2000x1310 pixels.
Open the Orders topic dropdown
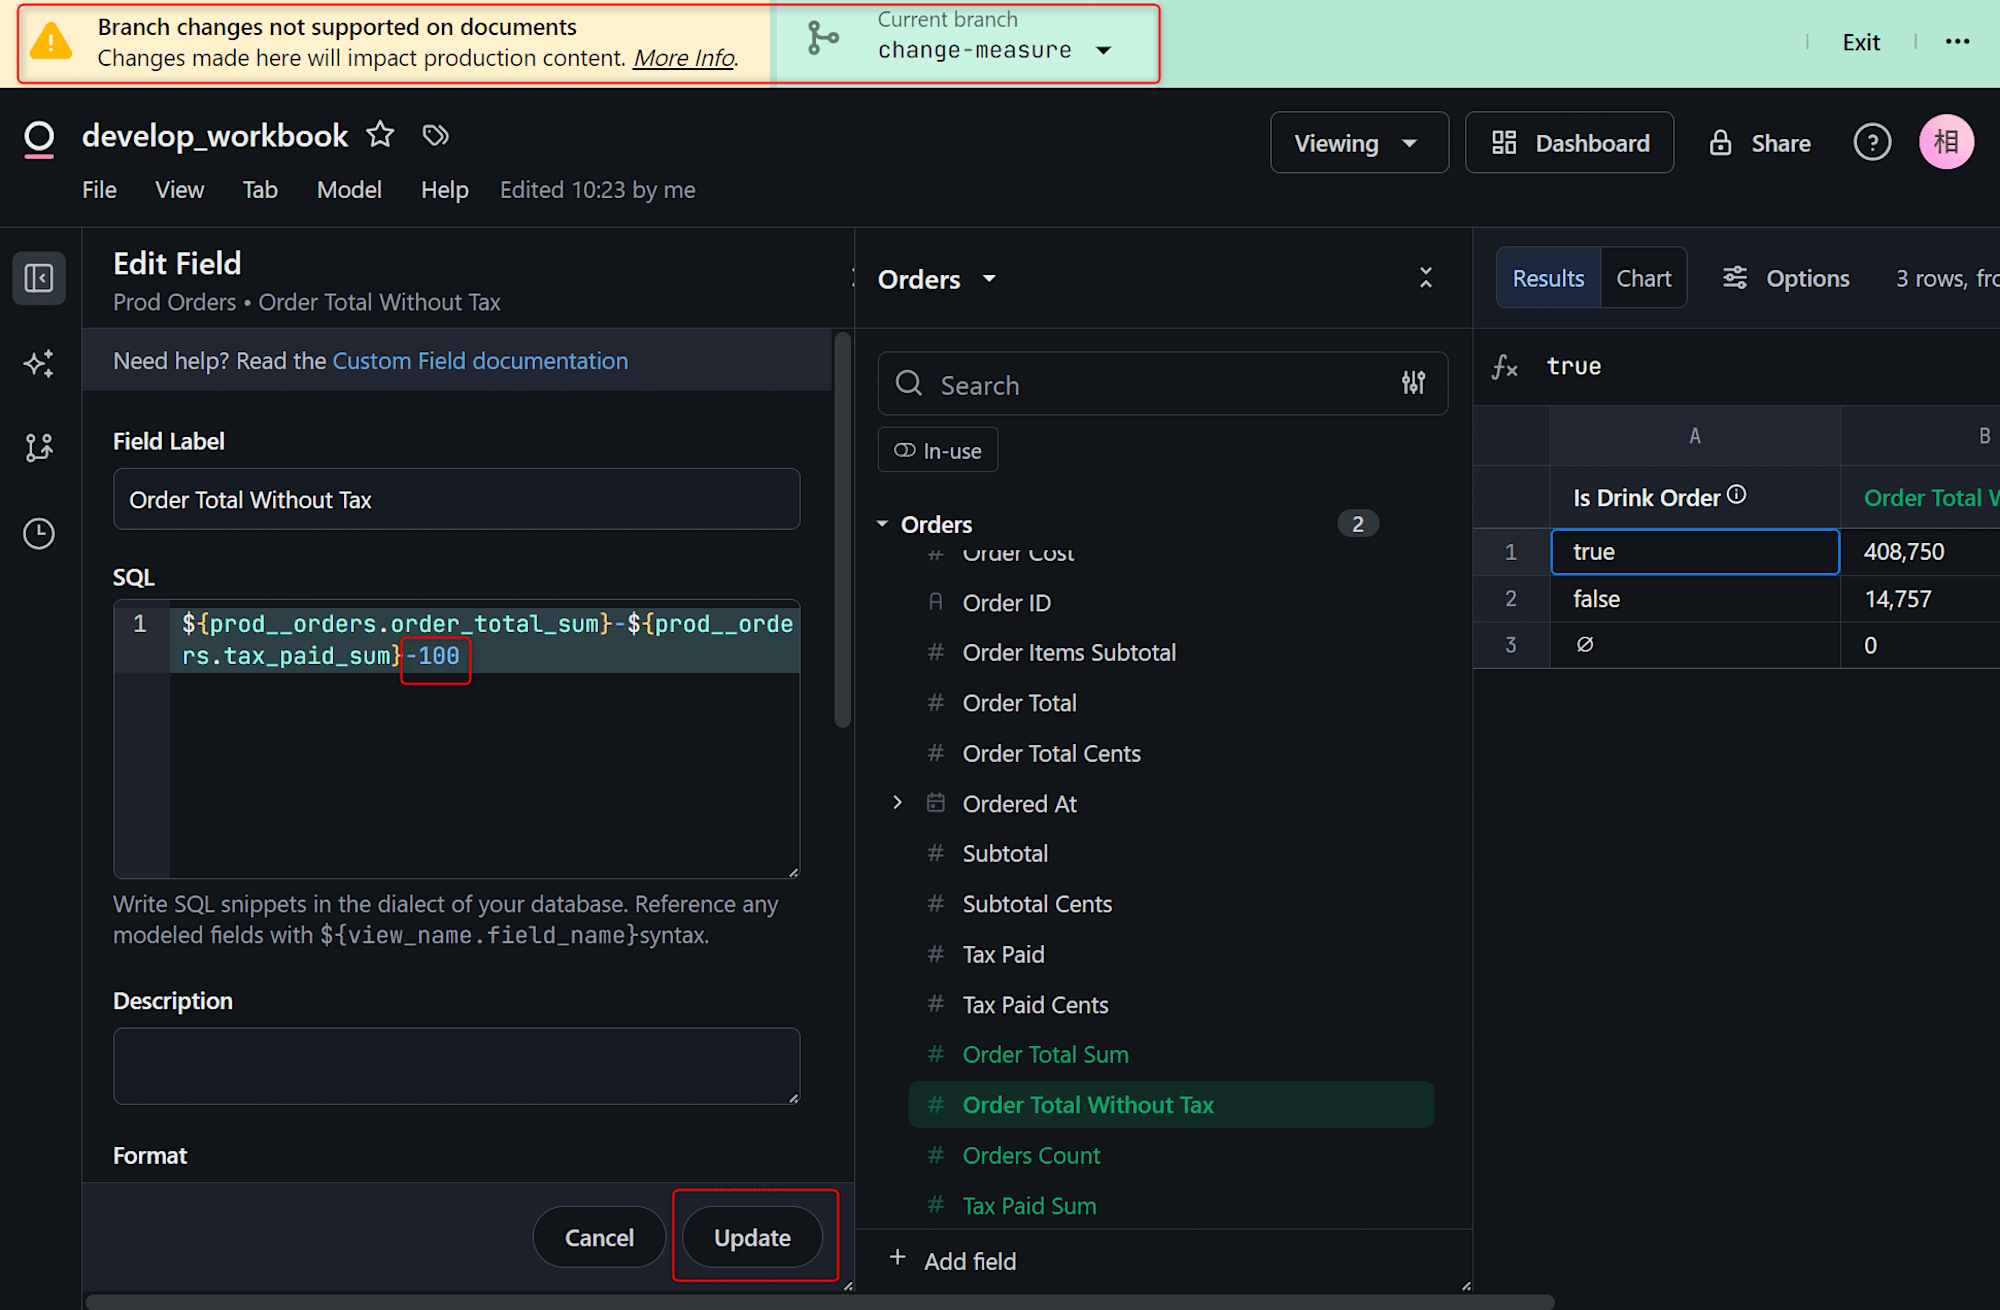[937, 279]
